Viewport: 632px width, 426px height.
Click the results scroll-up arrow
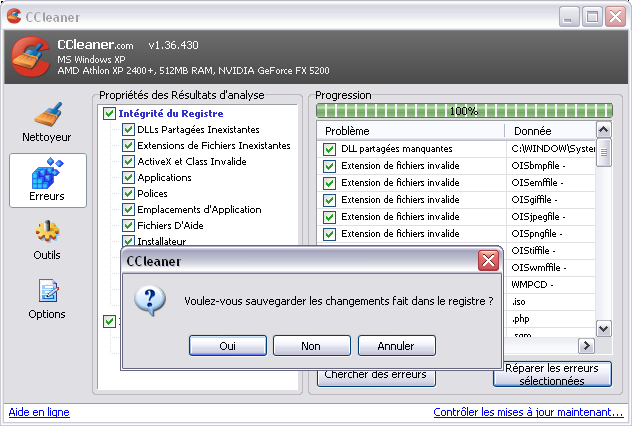(603, 130)
